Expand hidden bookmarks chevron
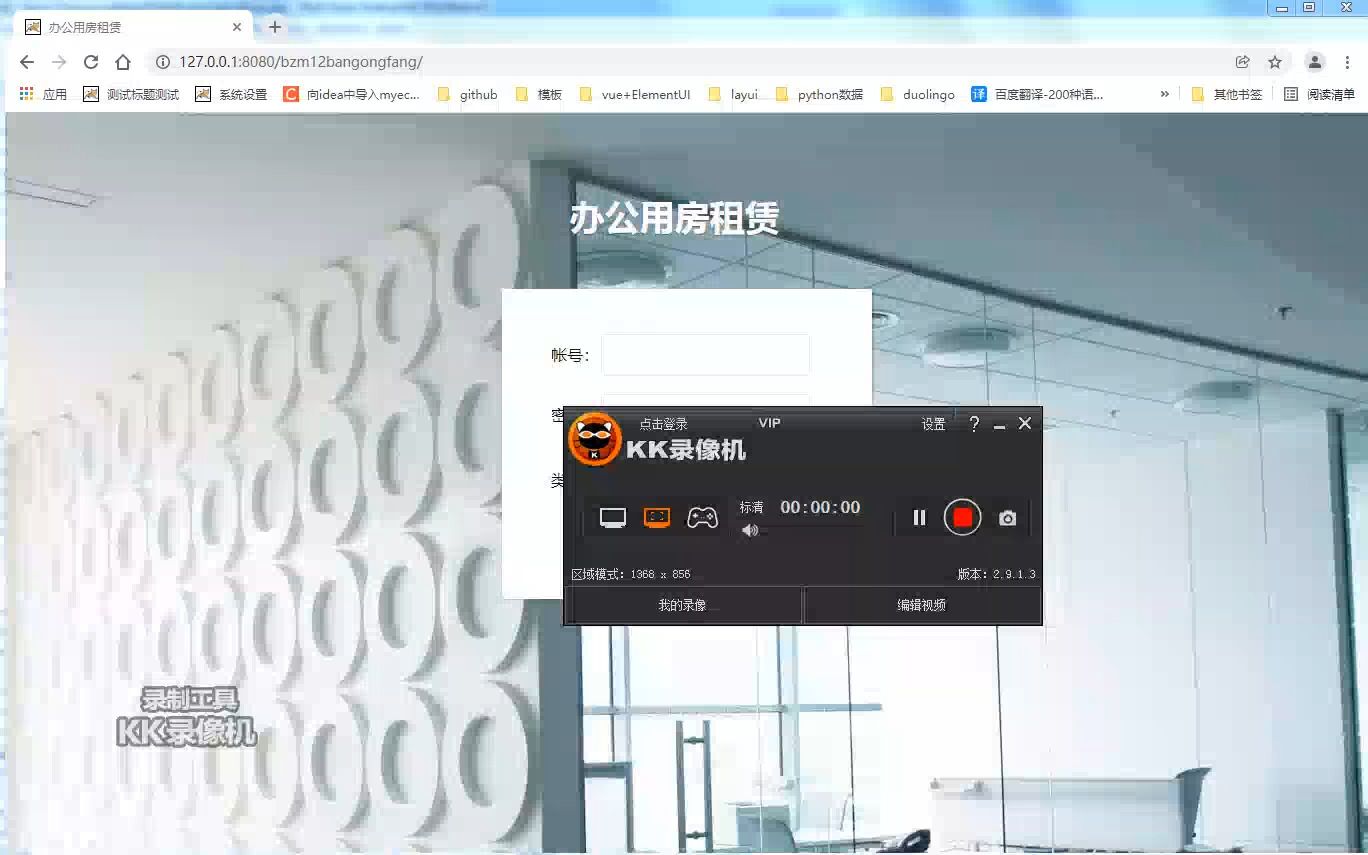Screen dimensions: 1368x855 pyautogui.click(x=1164, y=95)
